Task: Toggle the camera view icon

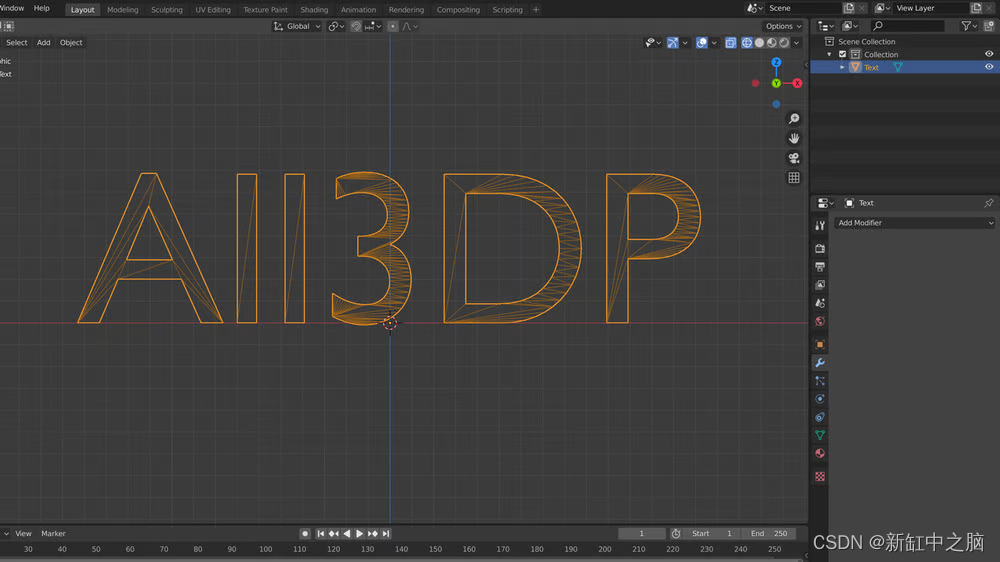Action: point(793,158)
